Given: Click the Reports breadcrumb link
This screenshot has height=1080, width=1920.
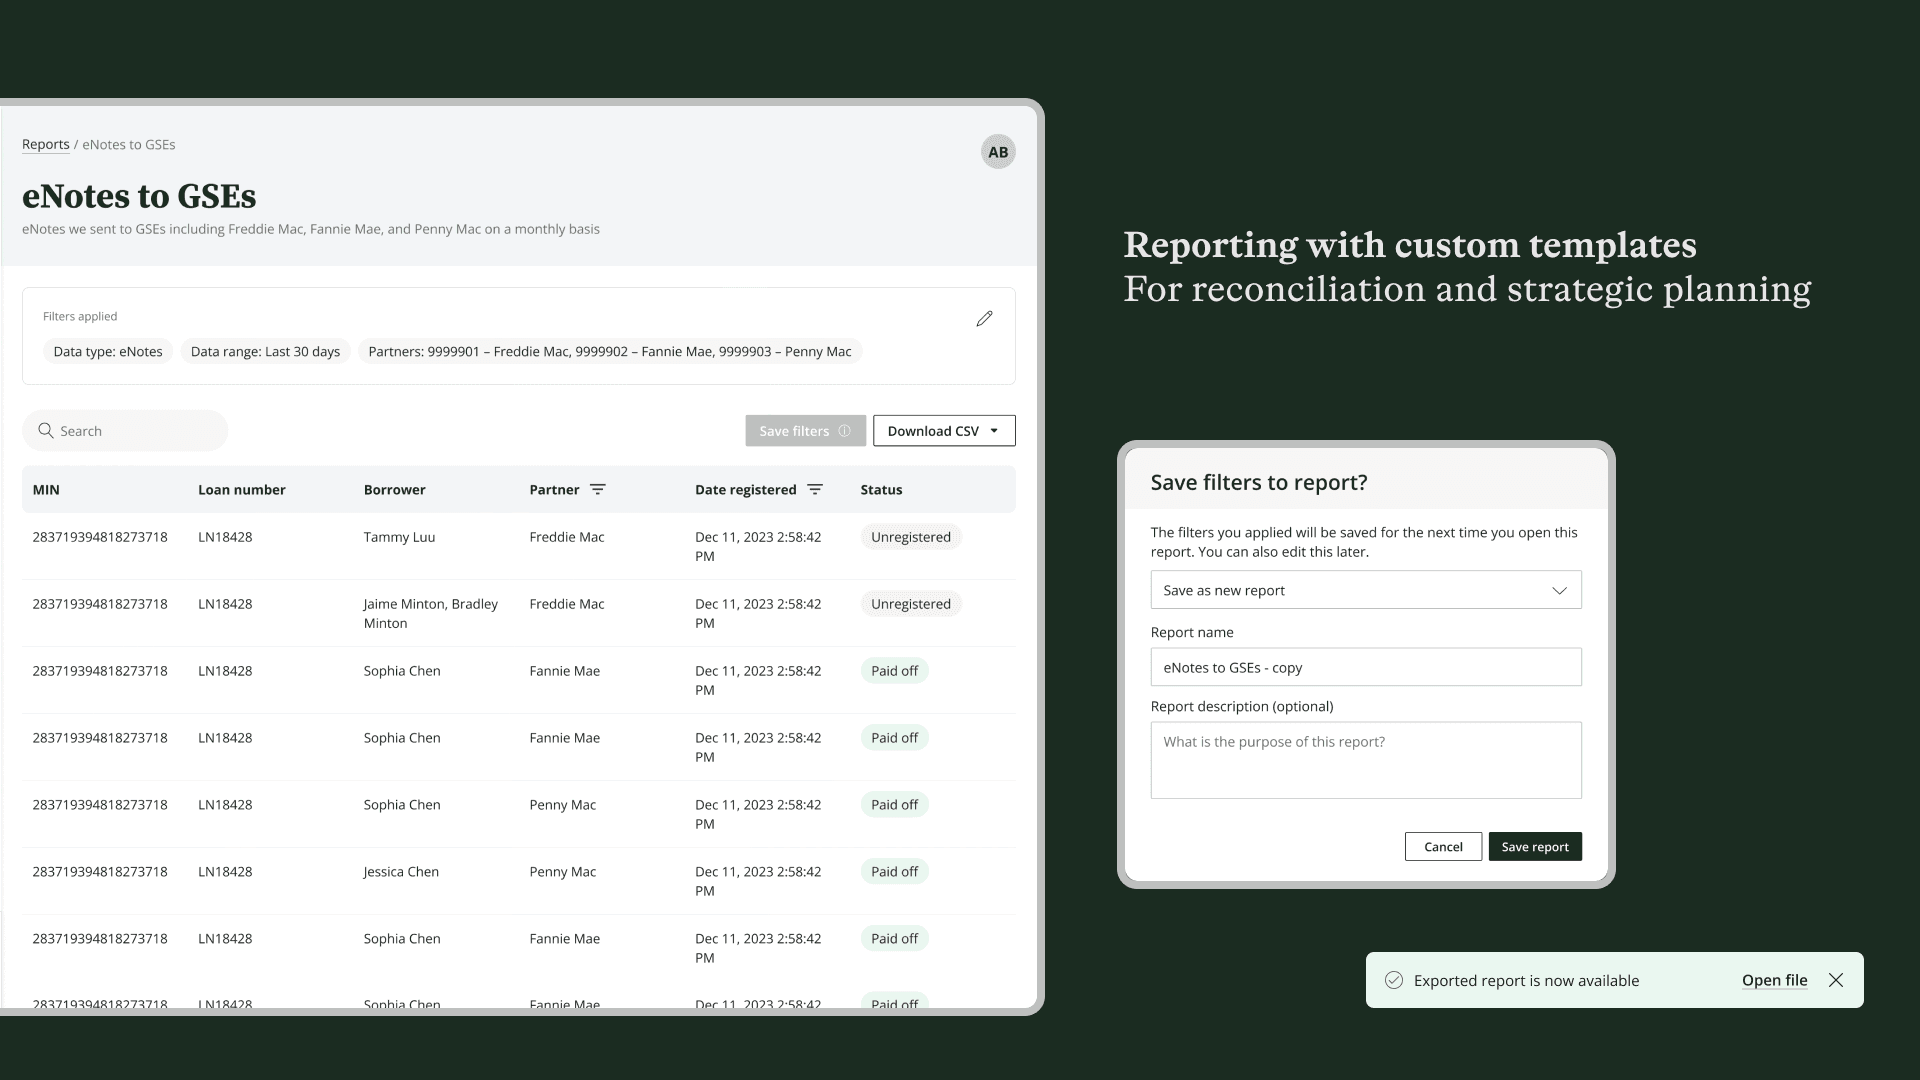Looking at the screenshot, I should click(46, 144).
